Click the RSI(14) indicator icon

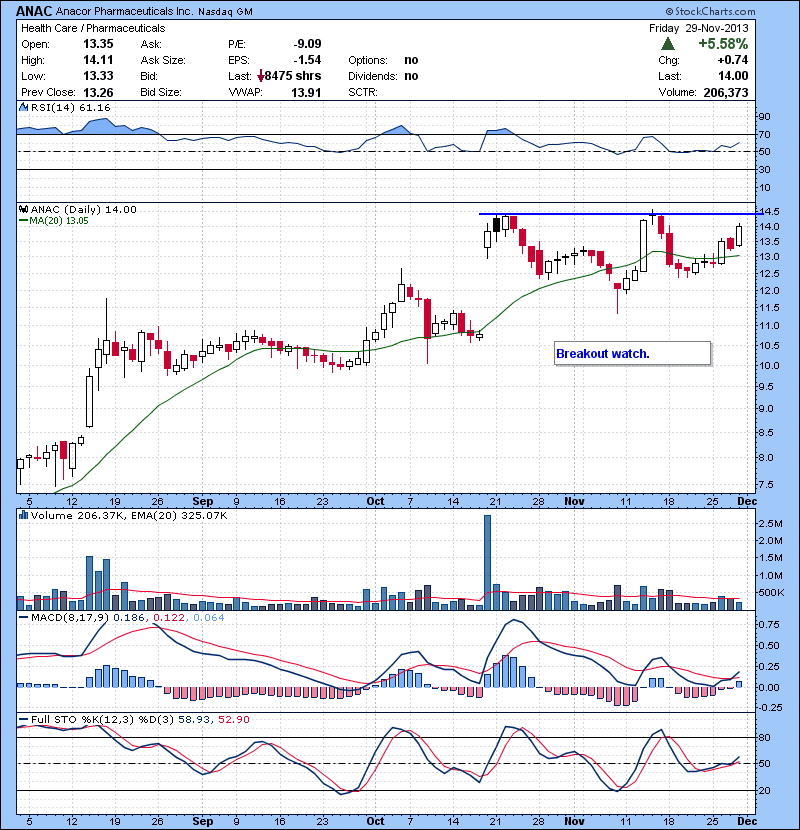tap(23, 107)
